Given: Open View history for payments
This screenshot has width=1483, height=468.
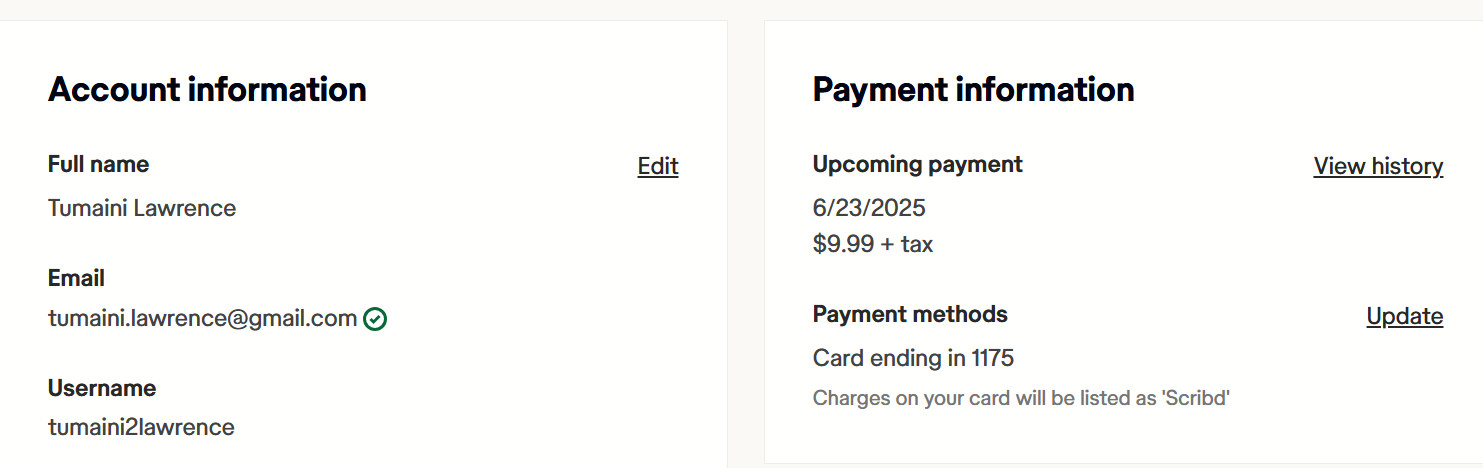Looking at the screenshot, I should pyautogui.click(x=1377, y=166).
